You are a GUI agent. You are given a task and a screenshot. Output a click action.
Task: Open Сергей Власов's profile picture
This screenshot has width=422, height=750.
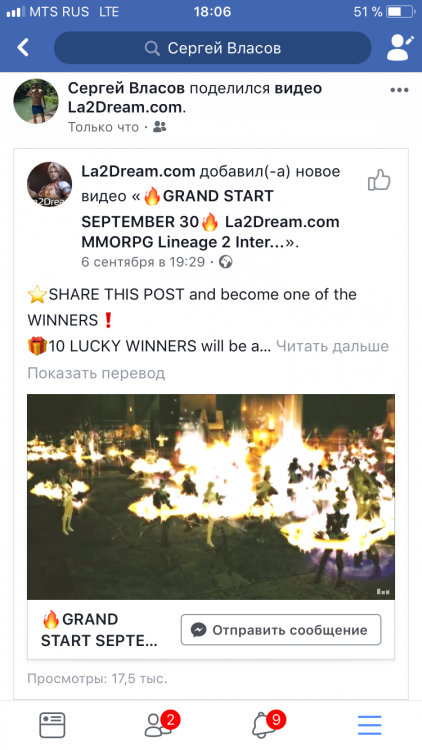click(36, 101)
